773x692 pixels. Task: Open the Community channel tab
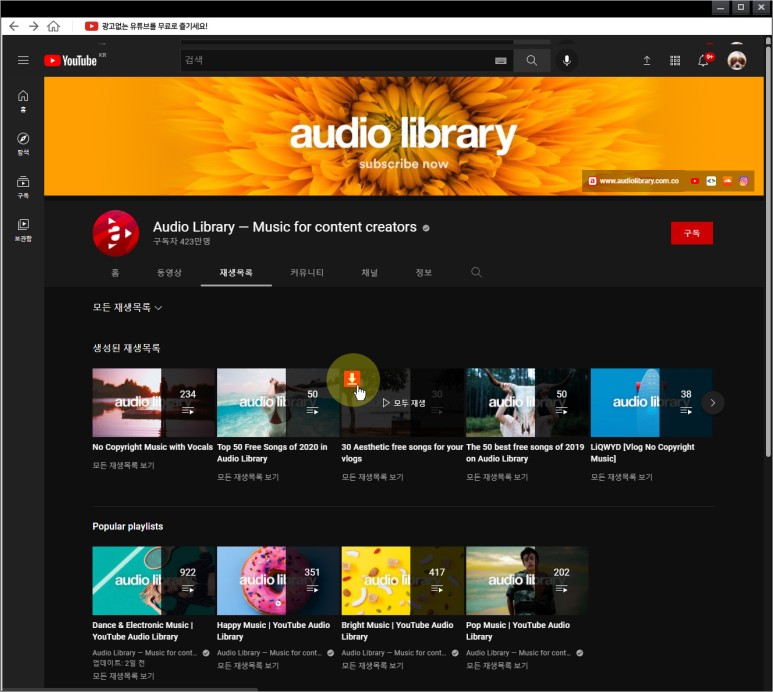[x=307, y=273]
